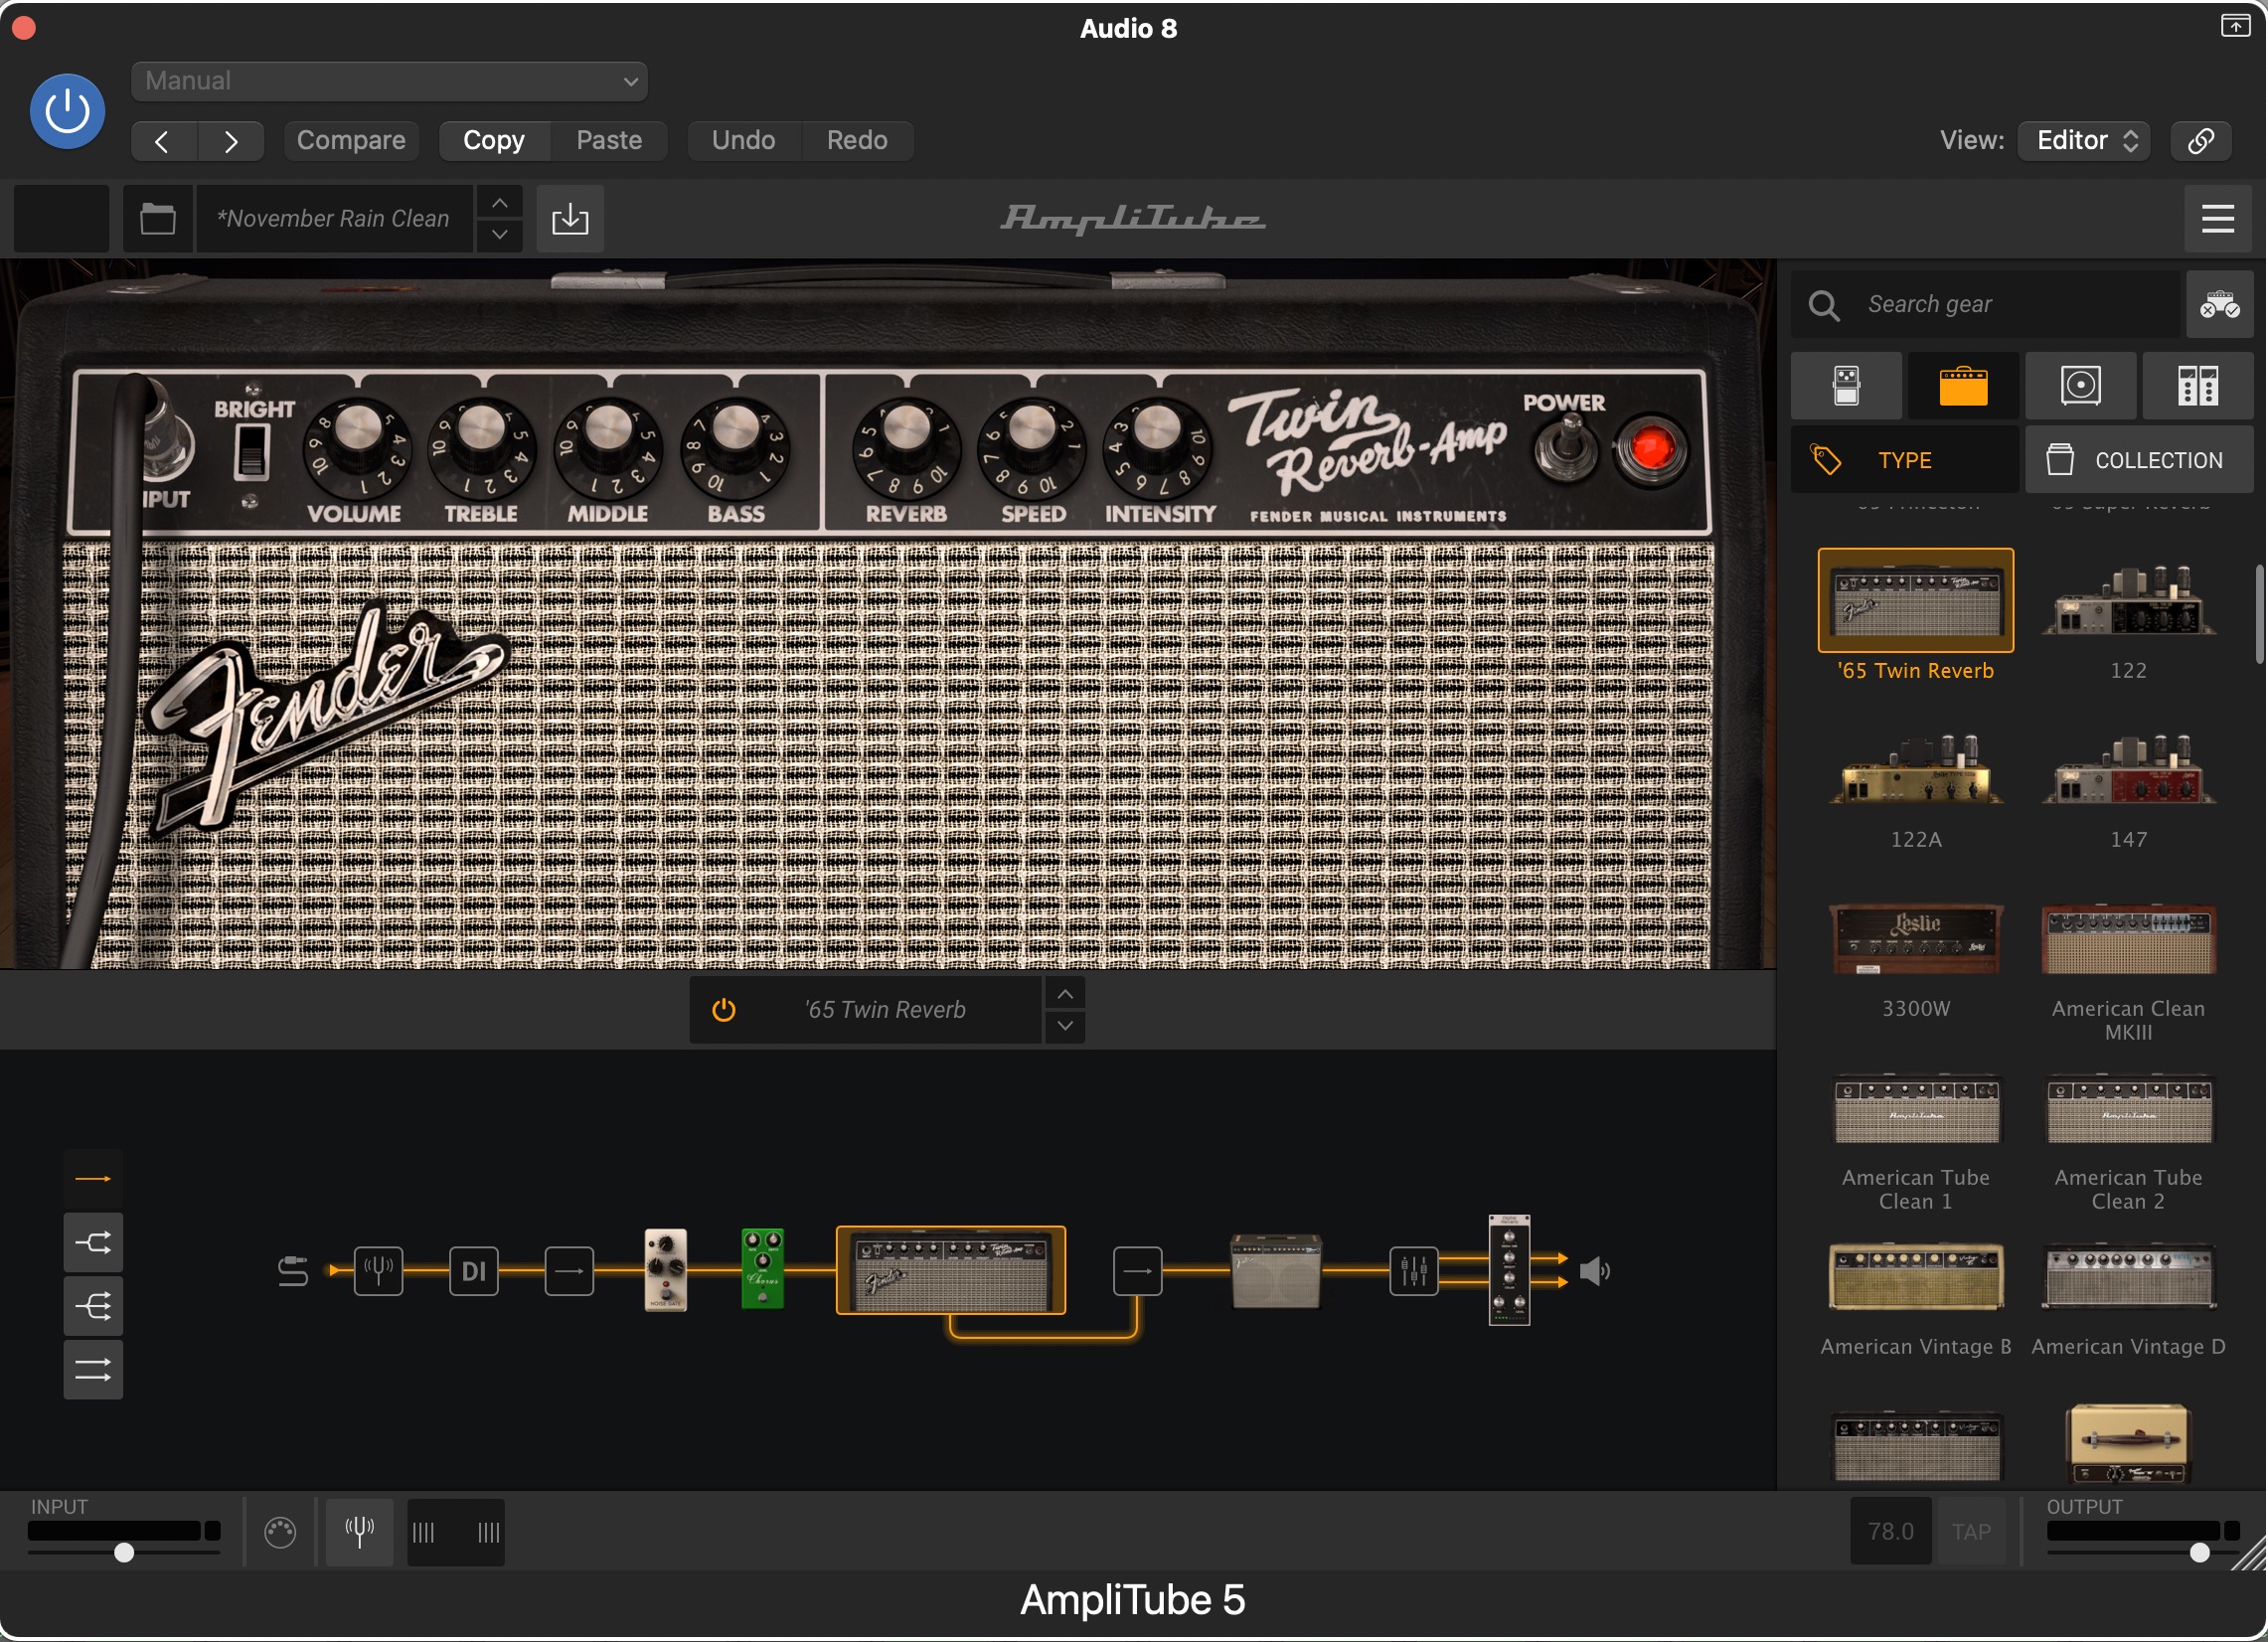Select the green Chorus pedal in chain
This screenshot has width=2268, height=1642.
762,1270
